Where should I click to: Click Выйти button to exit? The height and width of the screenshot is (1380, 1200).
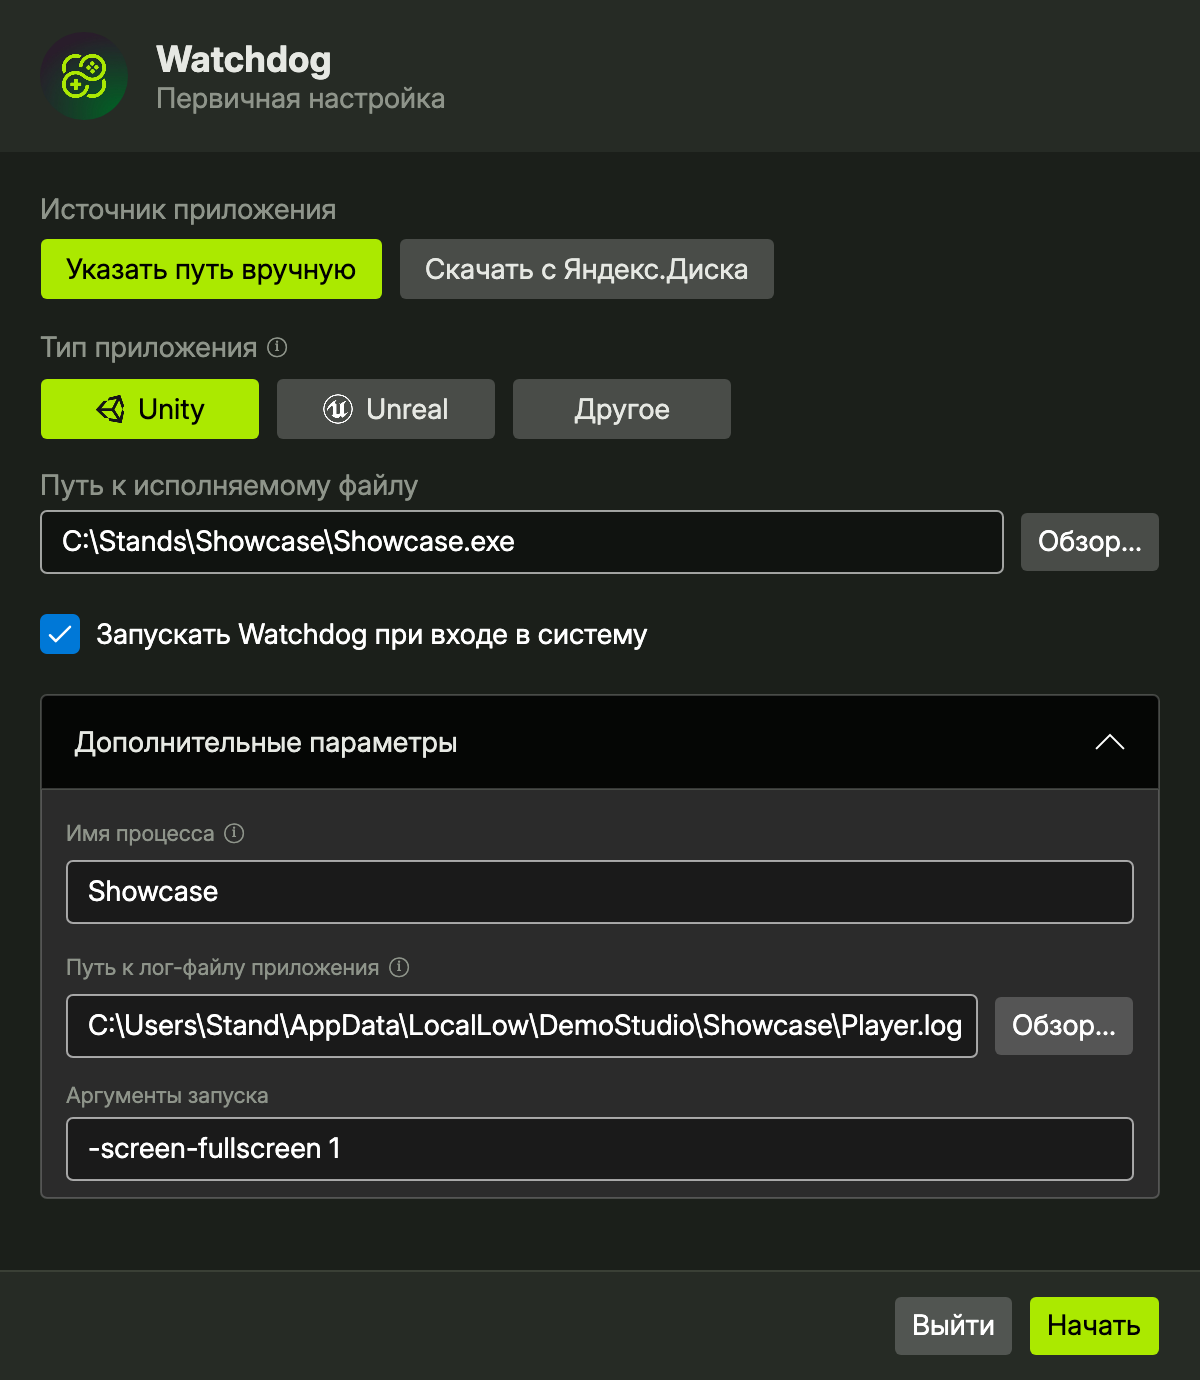pos(953,1326)
